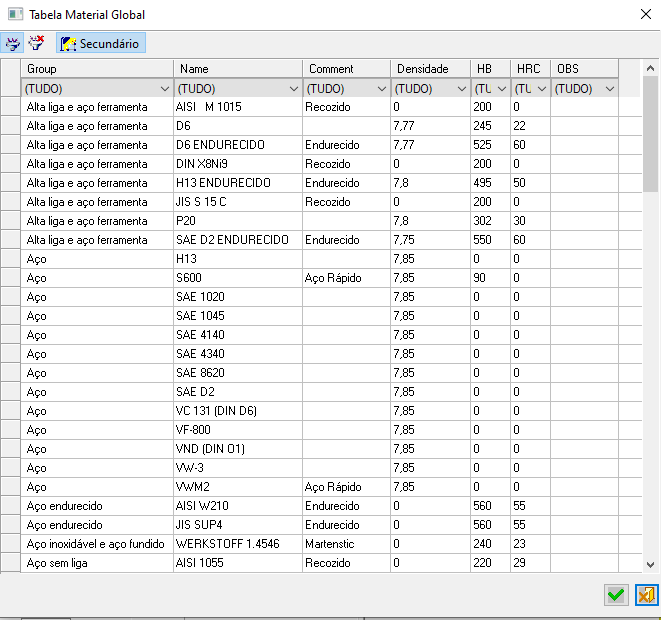Click row selector for the P20 row

click(x=11, y=221)
